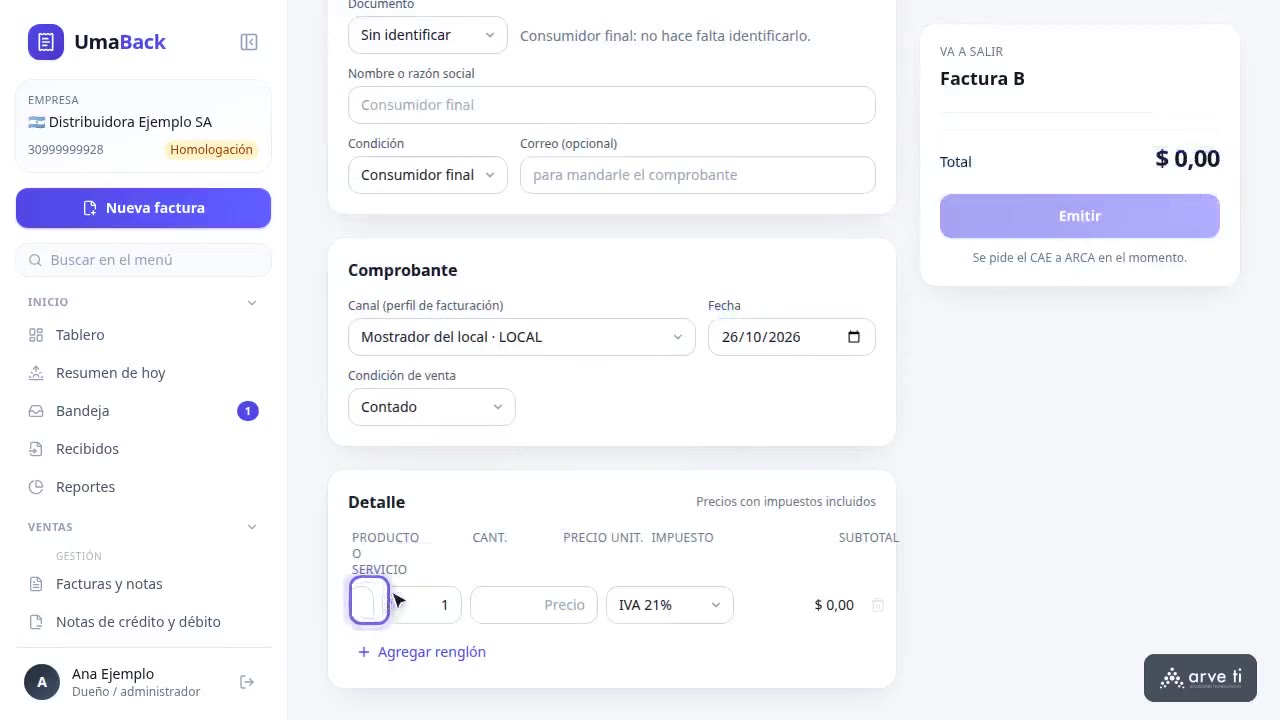Click the Recibidos document icon
Image resolution: width=1280 pixels, height=720 pixels.
click(x=36, y=449)
